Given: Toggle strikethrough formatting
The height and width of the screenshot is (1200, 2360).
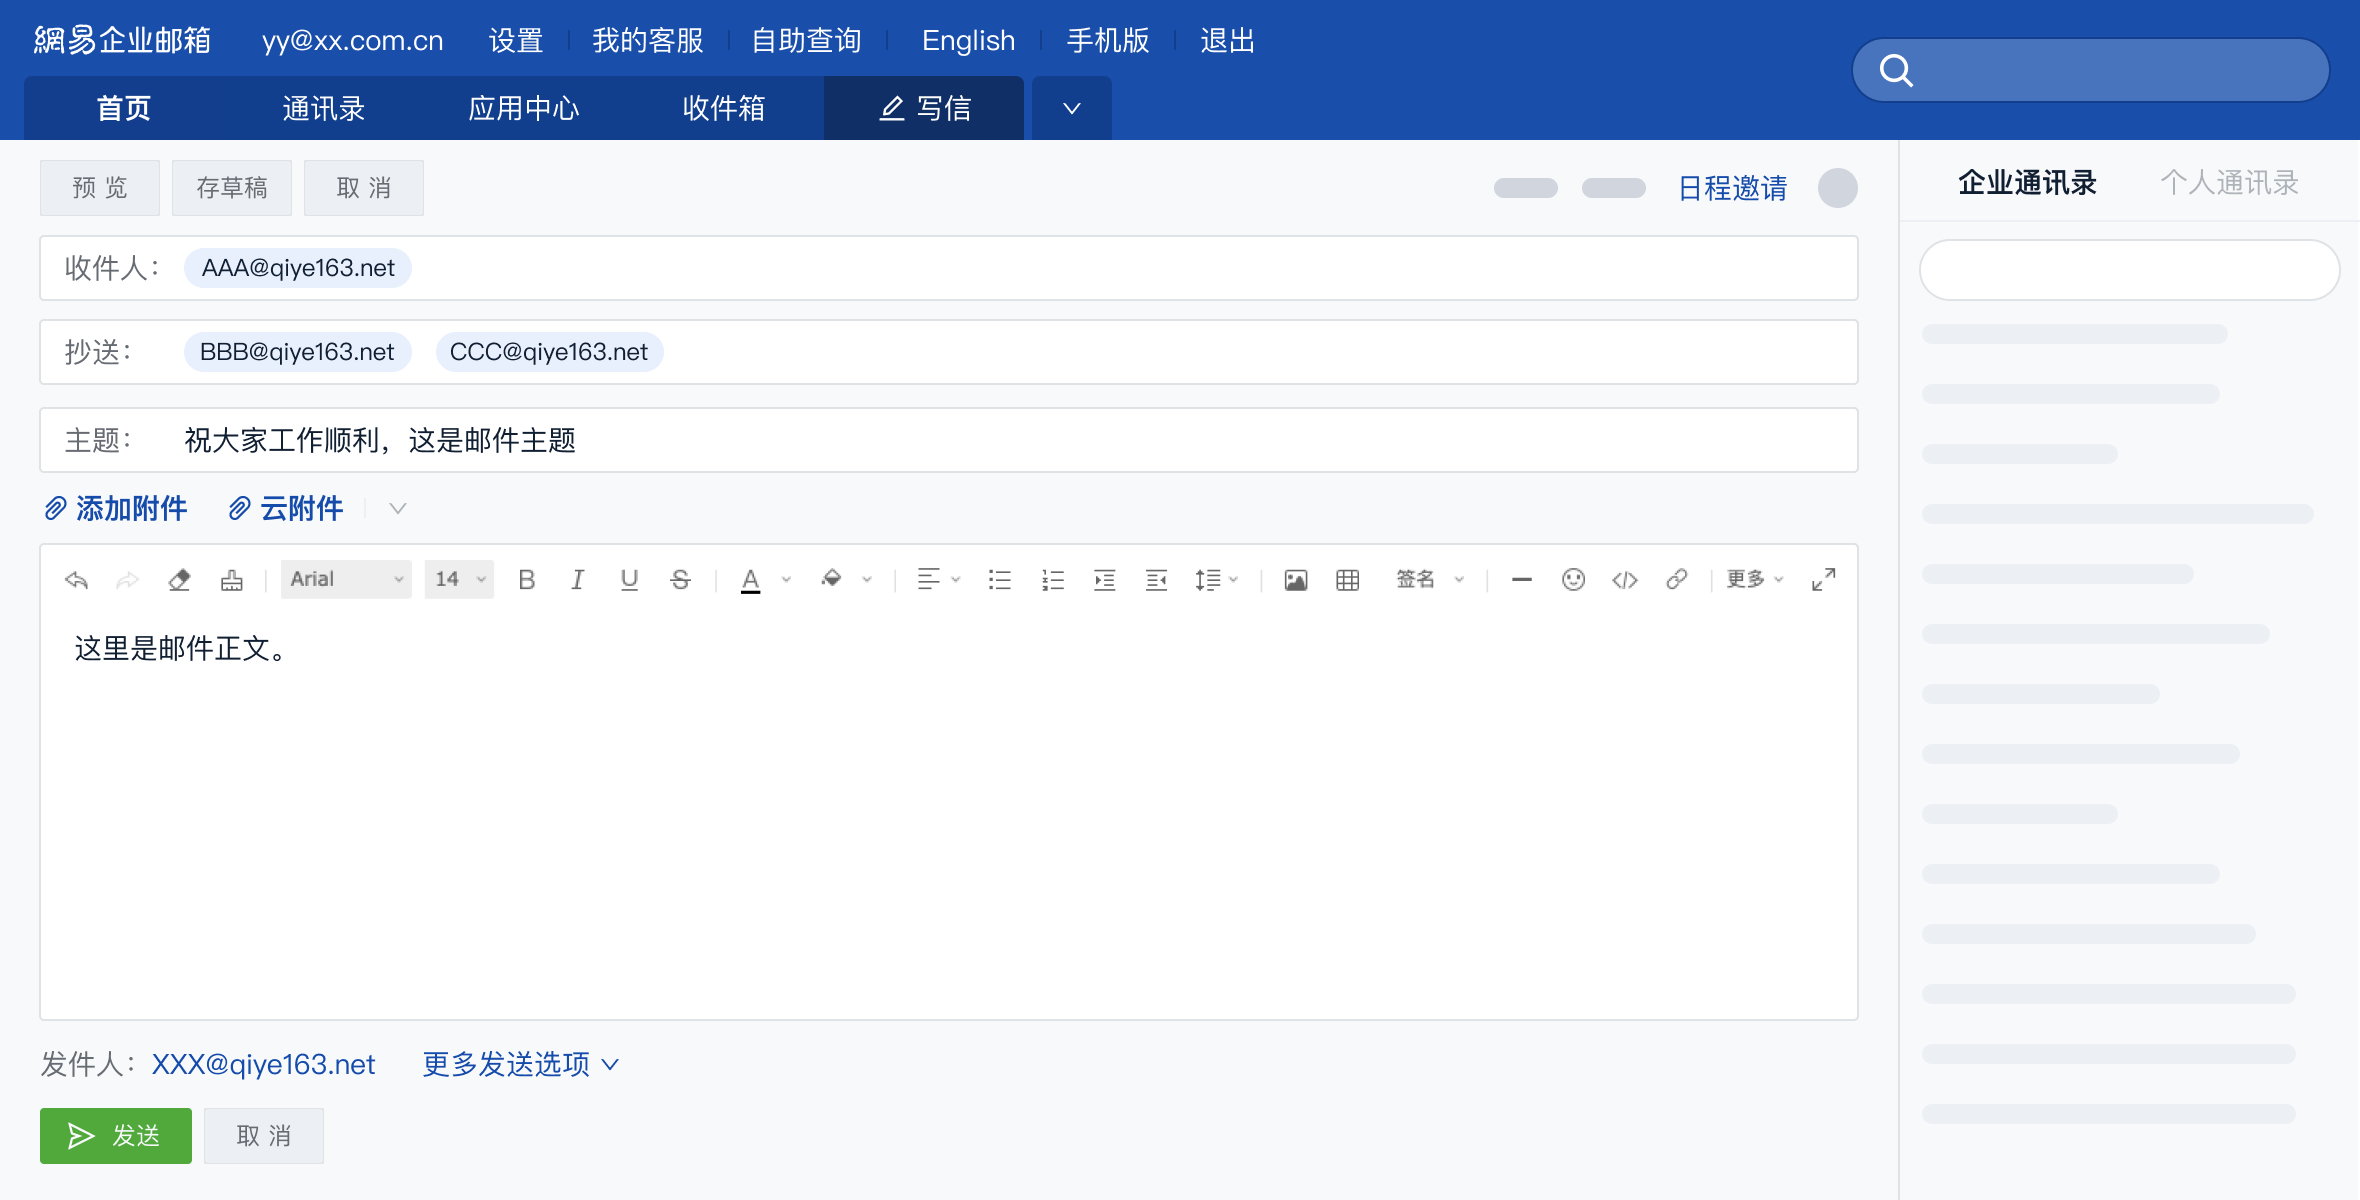Looking at the screenshot, I should pos(680,580).
